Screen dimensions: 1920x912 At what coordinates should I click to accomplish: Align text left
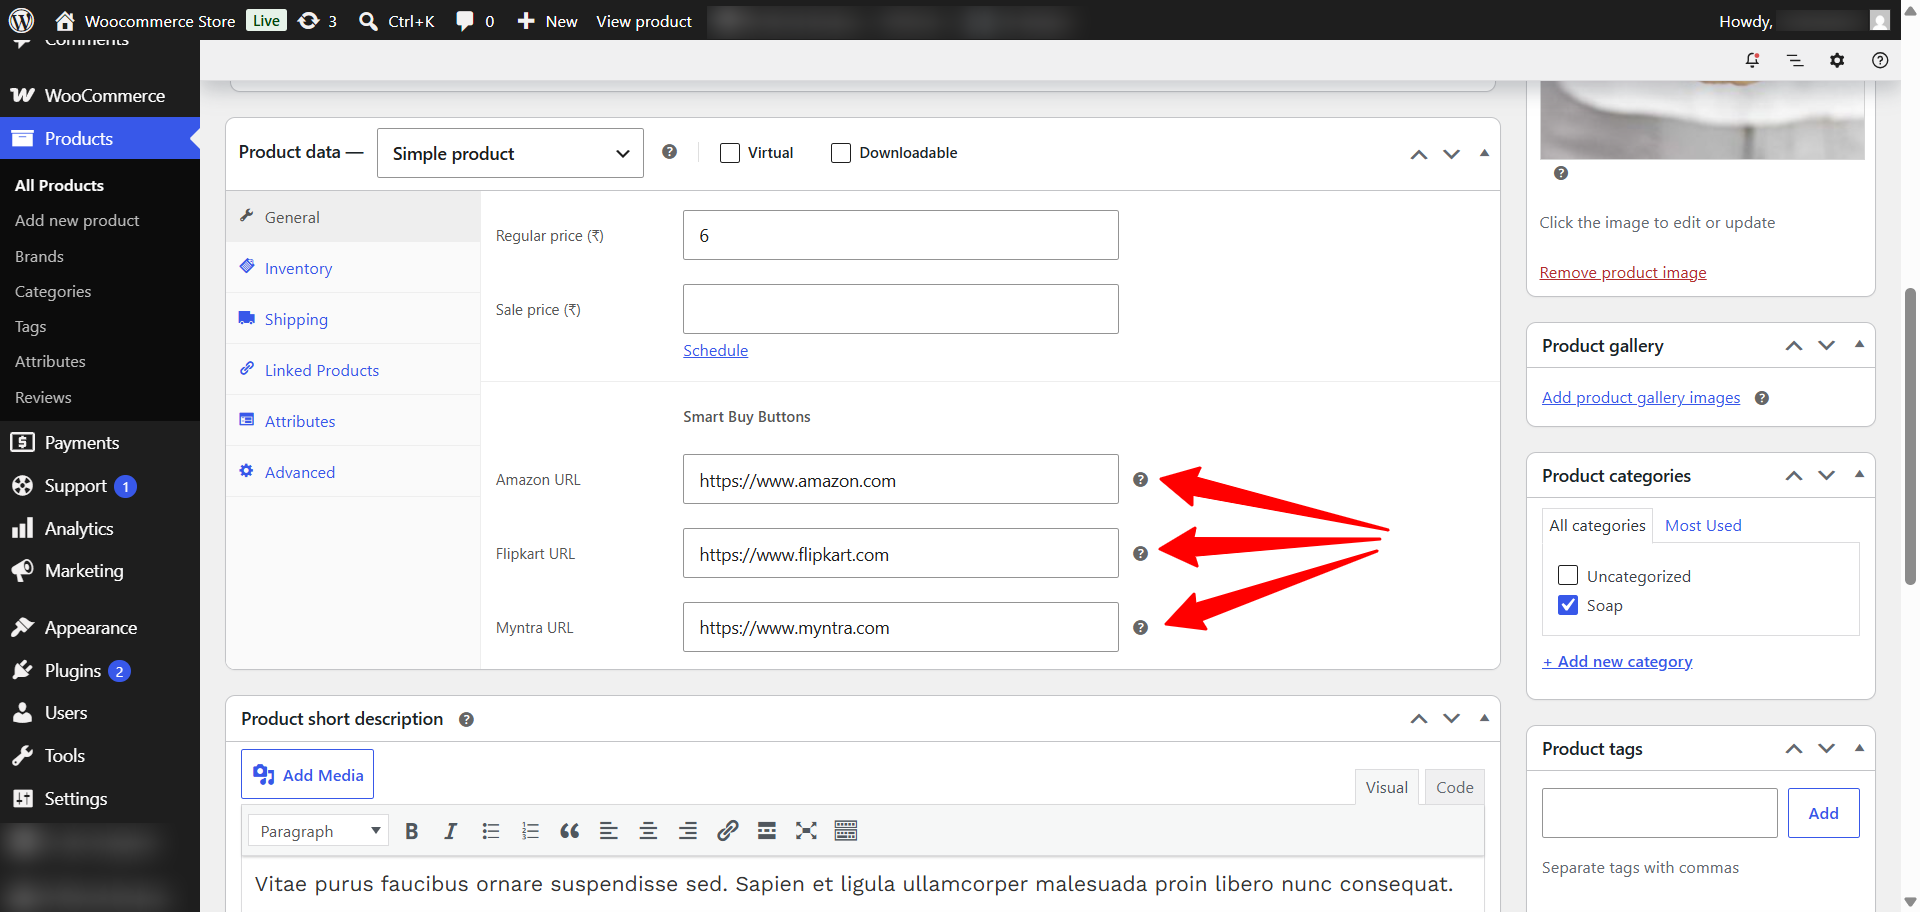[609, 831]
